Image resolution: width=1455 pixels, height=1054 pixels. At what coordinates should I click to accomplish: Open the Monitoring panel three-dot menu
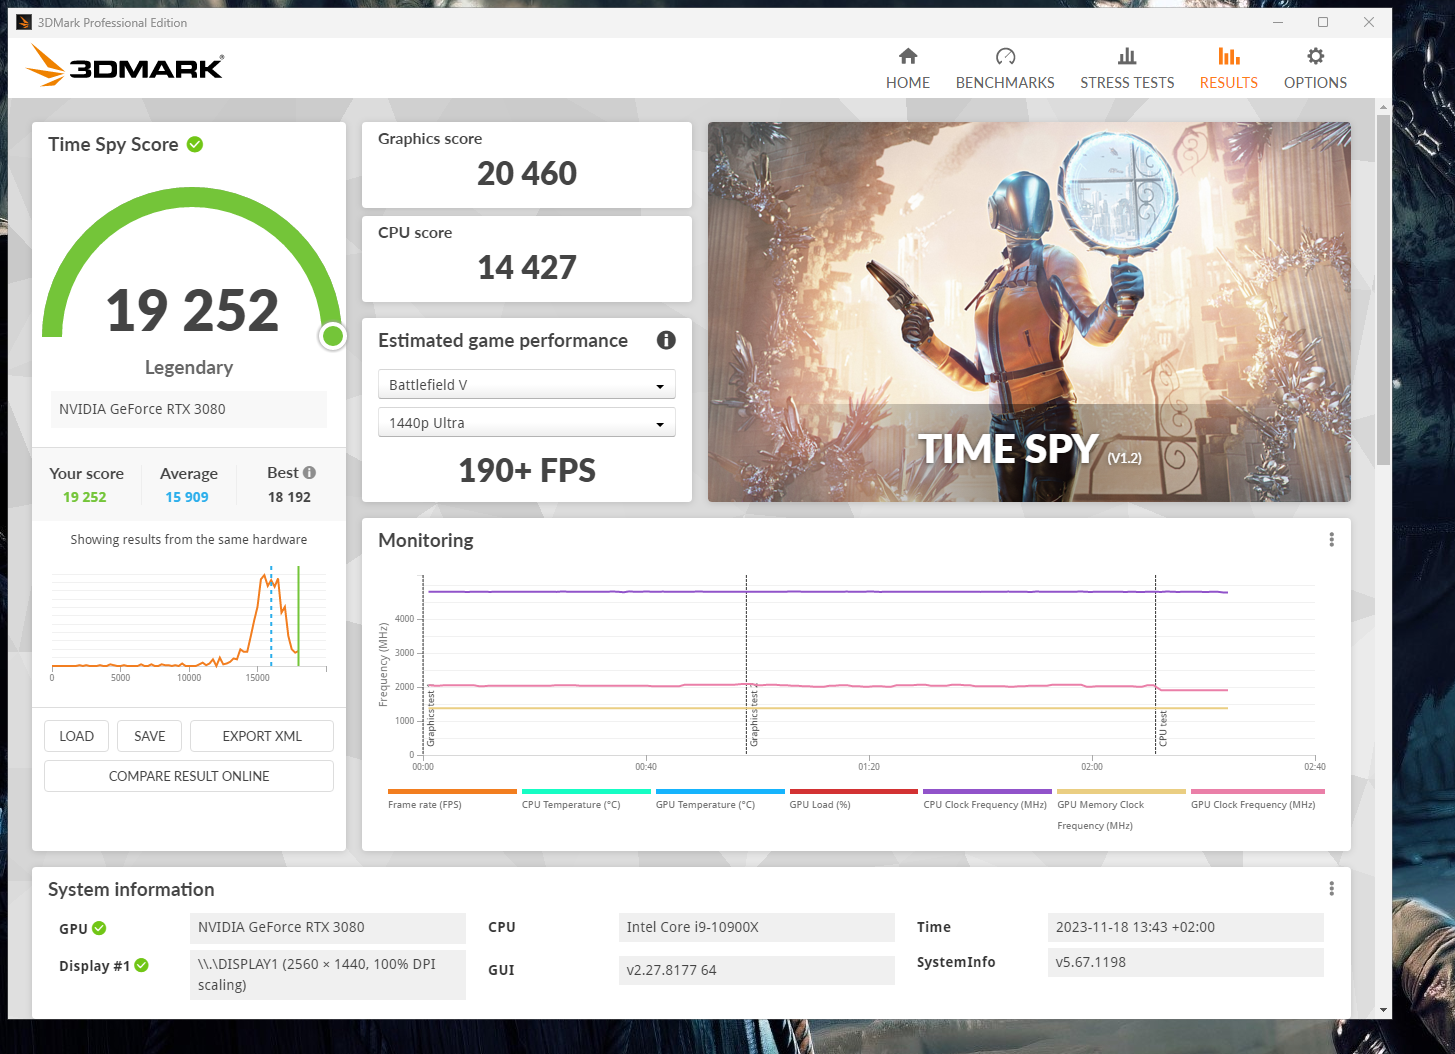coord(1331,540)
